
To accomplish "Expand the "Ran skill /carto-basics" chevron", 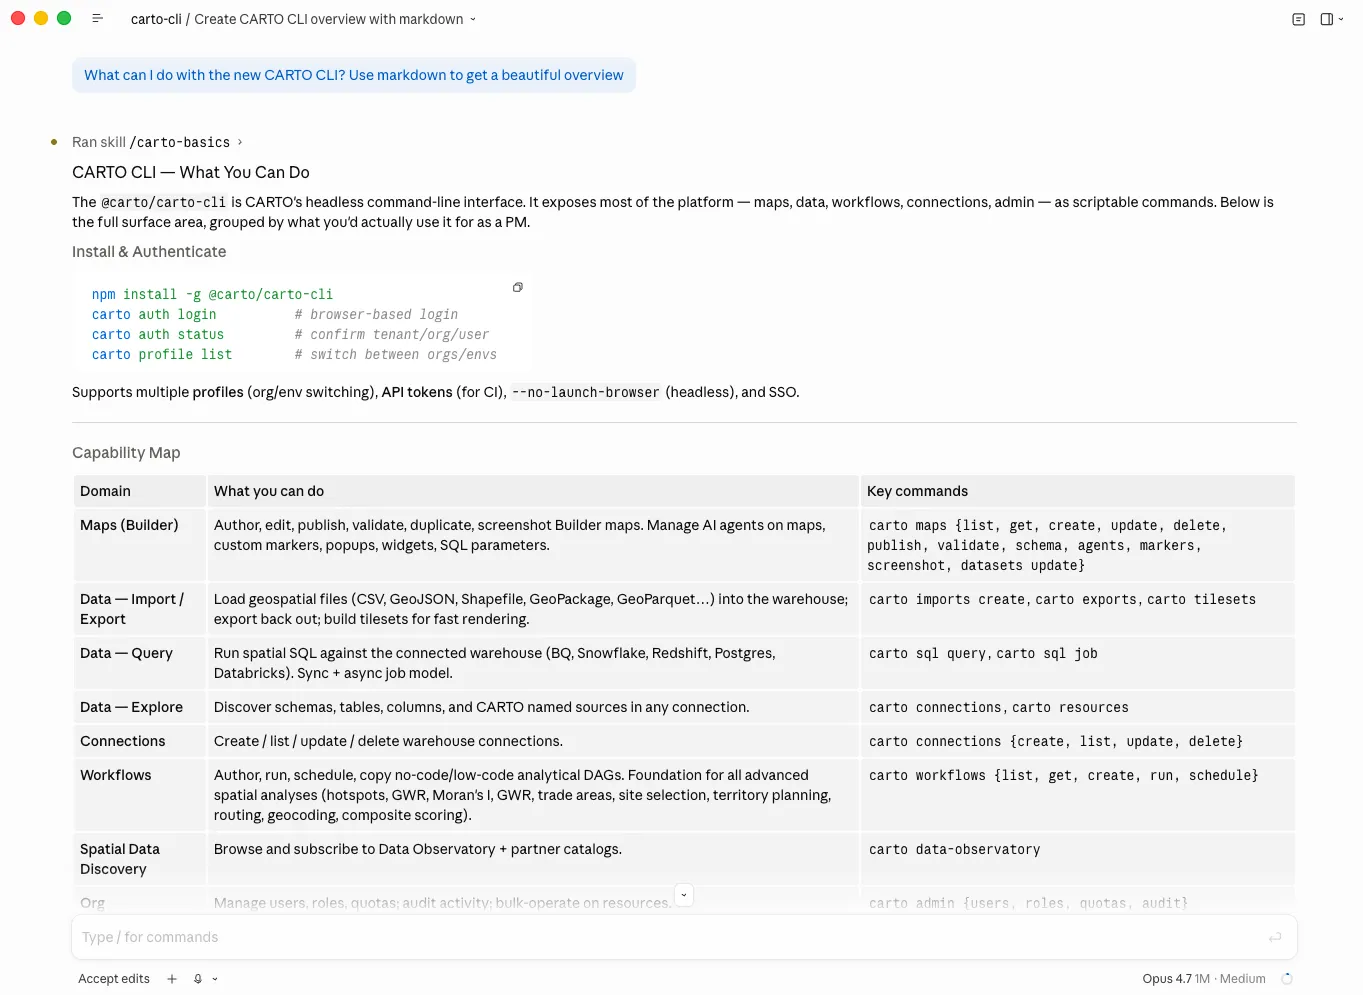I will (x=240, y=142).
